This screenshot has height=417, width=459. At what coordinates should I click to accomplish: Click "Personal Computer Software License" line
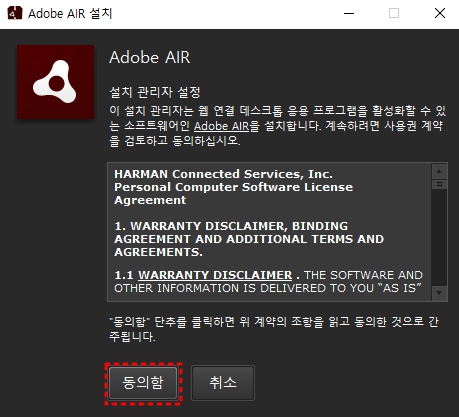click(233, 187)
